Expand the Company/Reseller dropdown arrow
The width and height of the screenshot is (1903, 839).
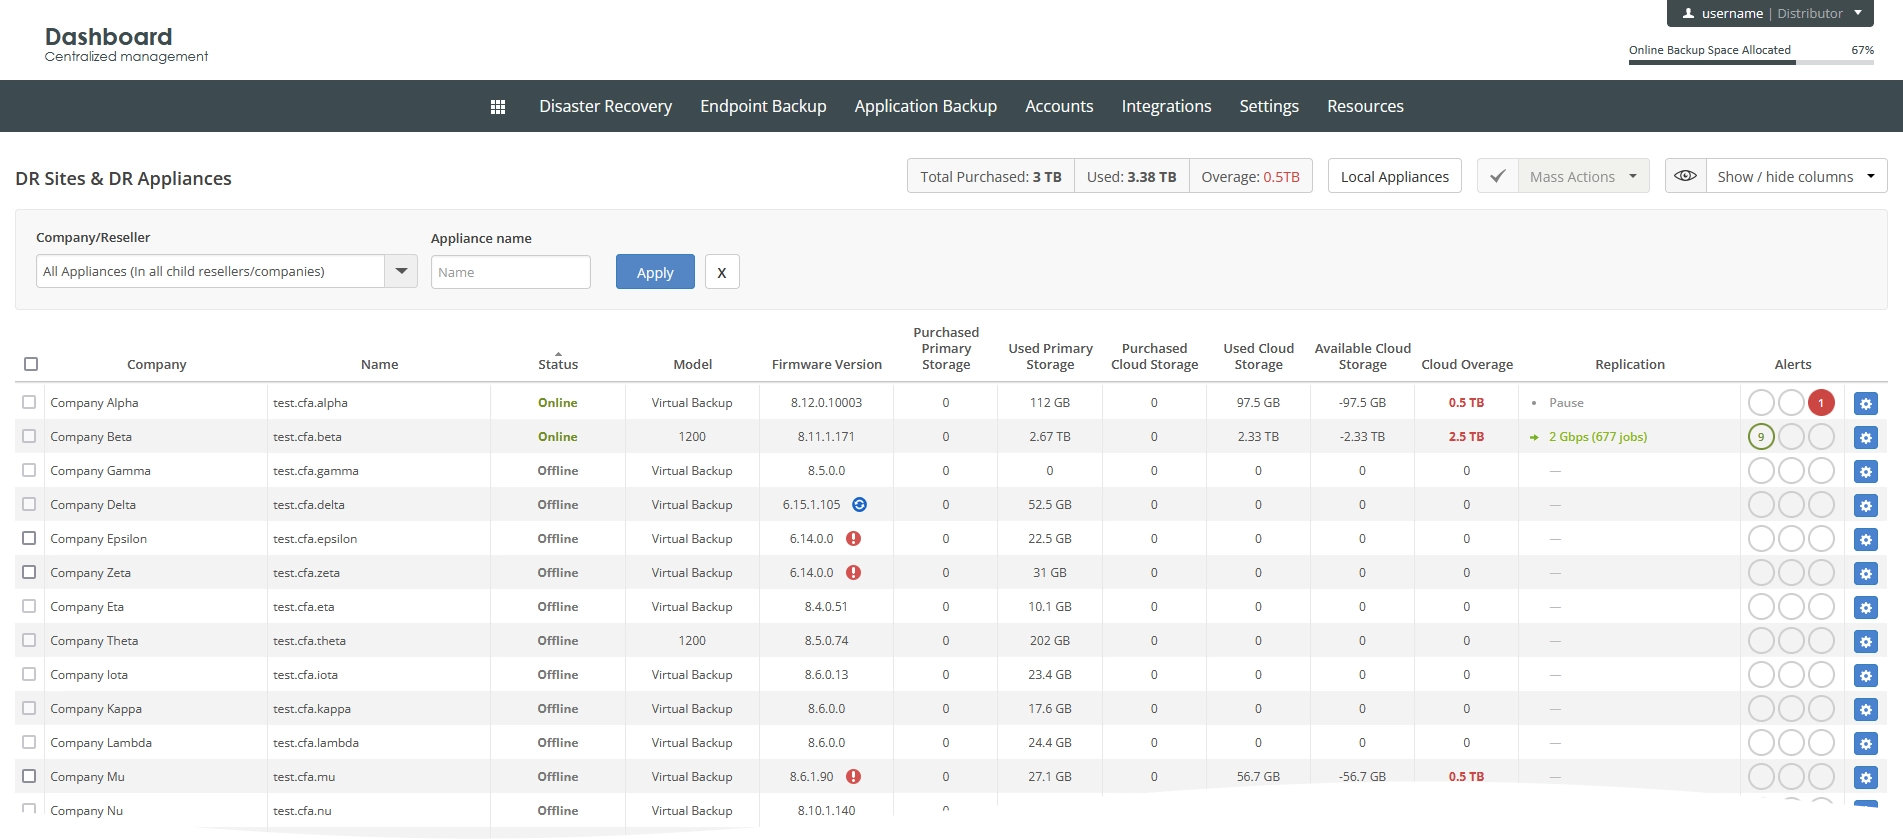point(401,271)
